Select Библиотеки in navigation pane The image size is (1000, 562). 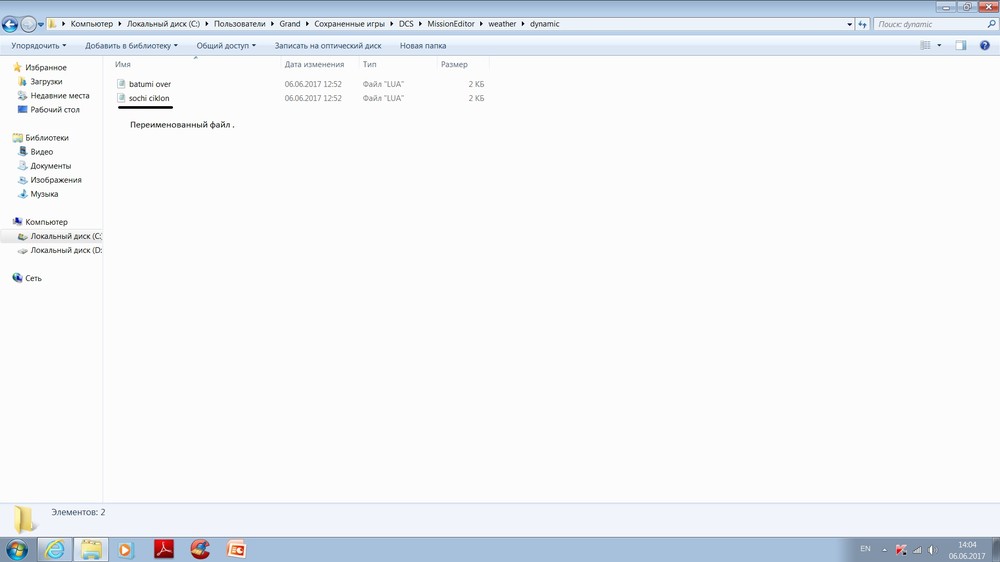click(x=47, y=138)
